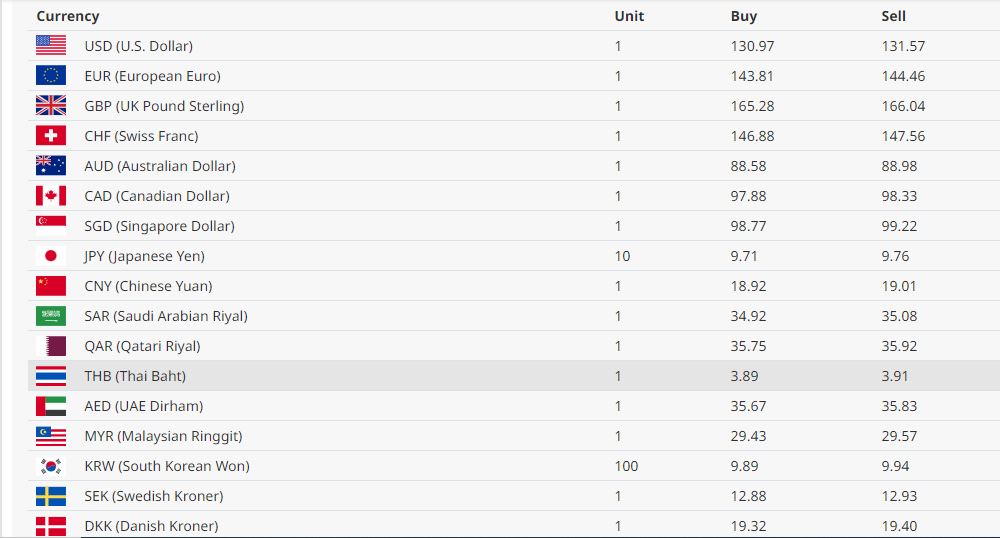Click the USD buy rate 130.97
The image size is (1000, 538).
pyautogui.click(x=752, y=46)
